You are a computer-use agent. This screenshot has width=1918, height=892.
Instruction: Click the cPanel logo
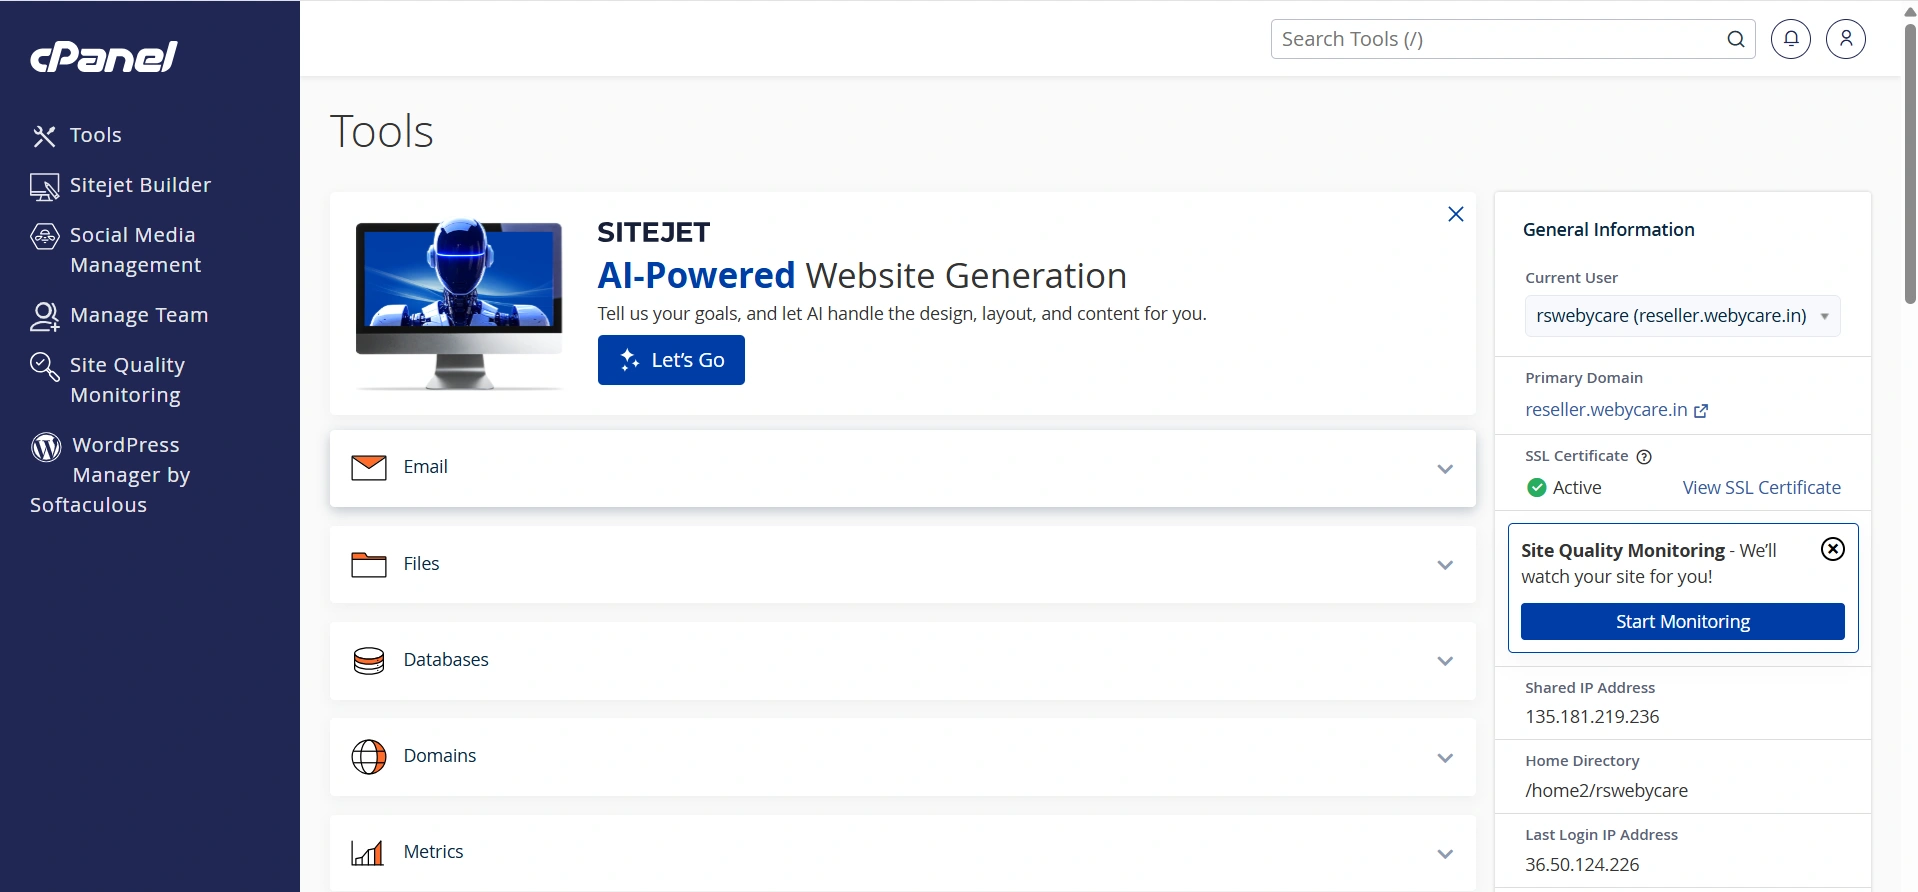click(x=104, y=57)
